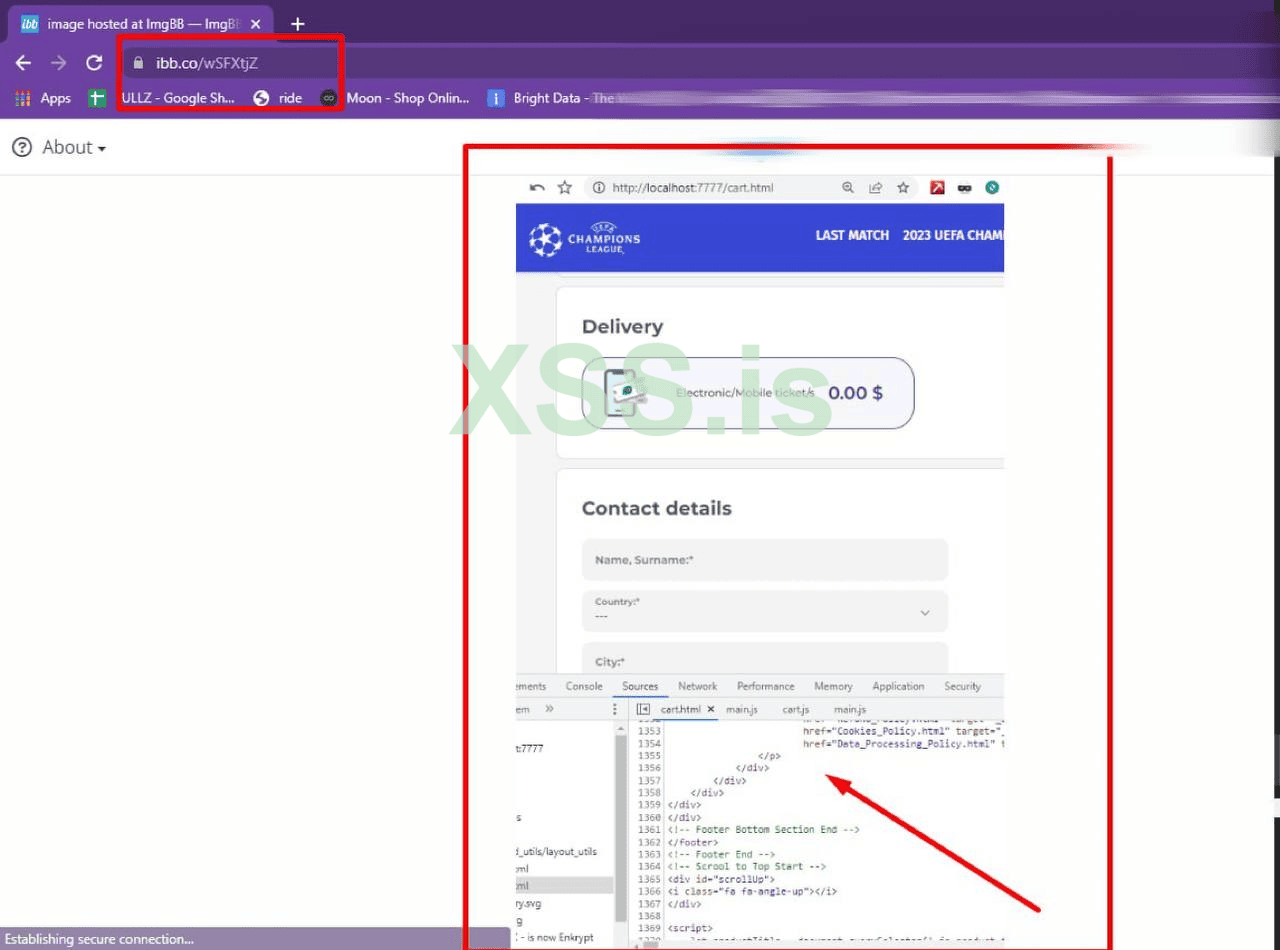Click the UEFA Champions League logo
Image resolution: width=1280 pixels, height=950 pixels.
(x=584, y=238)
